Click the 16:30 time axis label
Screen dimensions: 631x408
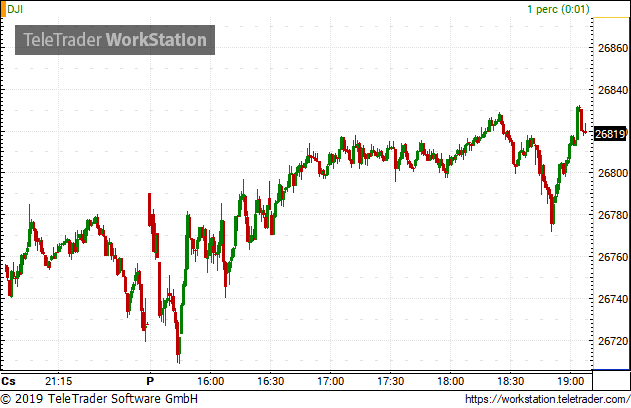(x=270, y=381)
